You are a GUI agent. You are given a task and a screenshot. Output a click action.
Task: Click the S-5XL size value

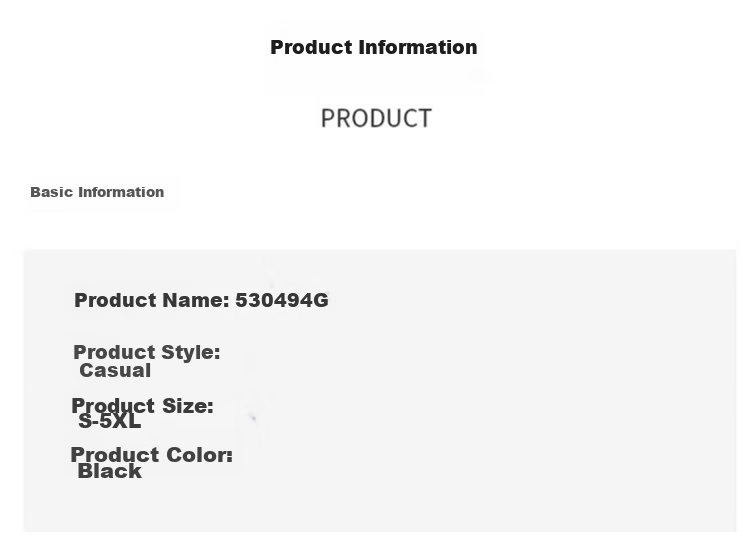coord(110,421)
